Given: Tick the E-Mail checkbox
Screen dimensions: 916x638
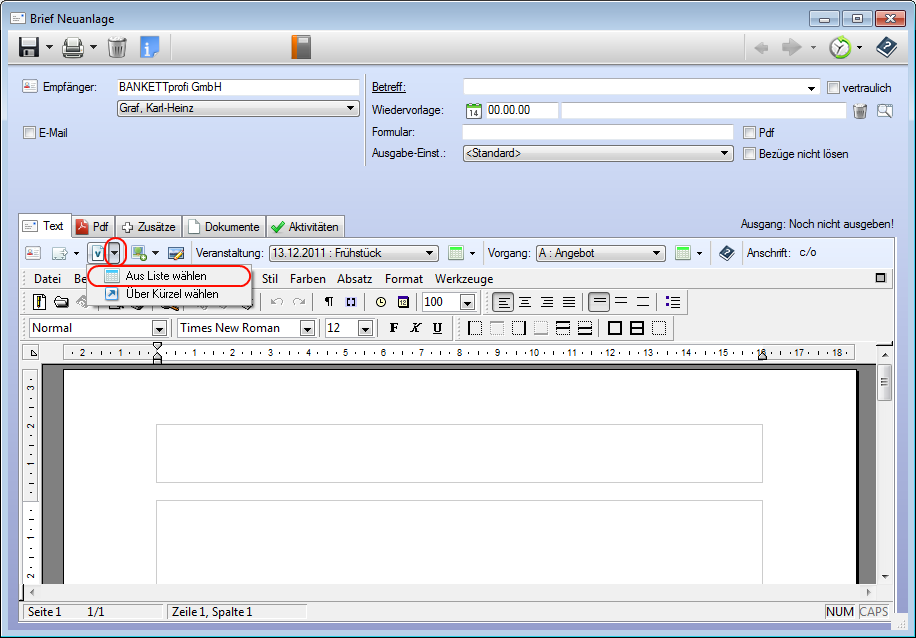Looking at the screenshot, I should click(x=29, y=132).
